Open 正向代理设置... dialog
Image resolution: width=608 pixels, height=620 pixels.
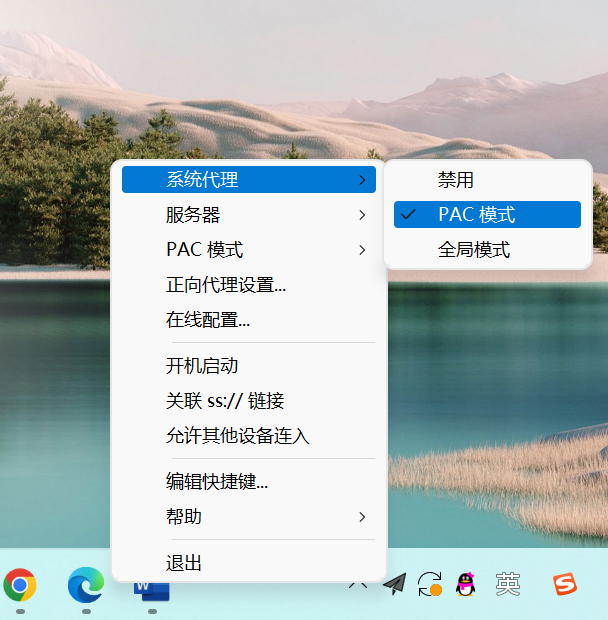click(249, 285)
